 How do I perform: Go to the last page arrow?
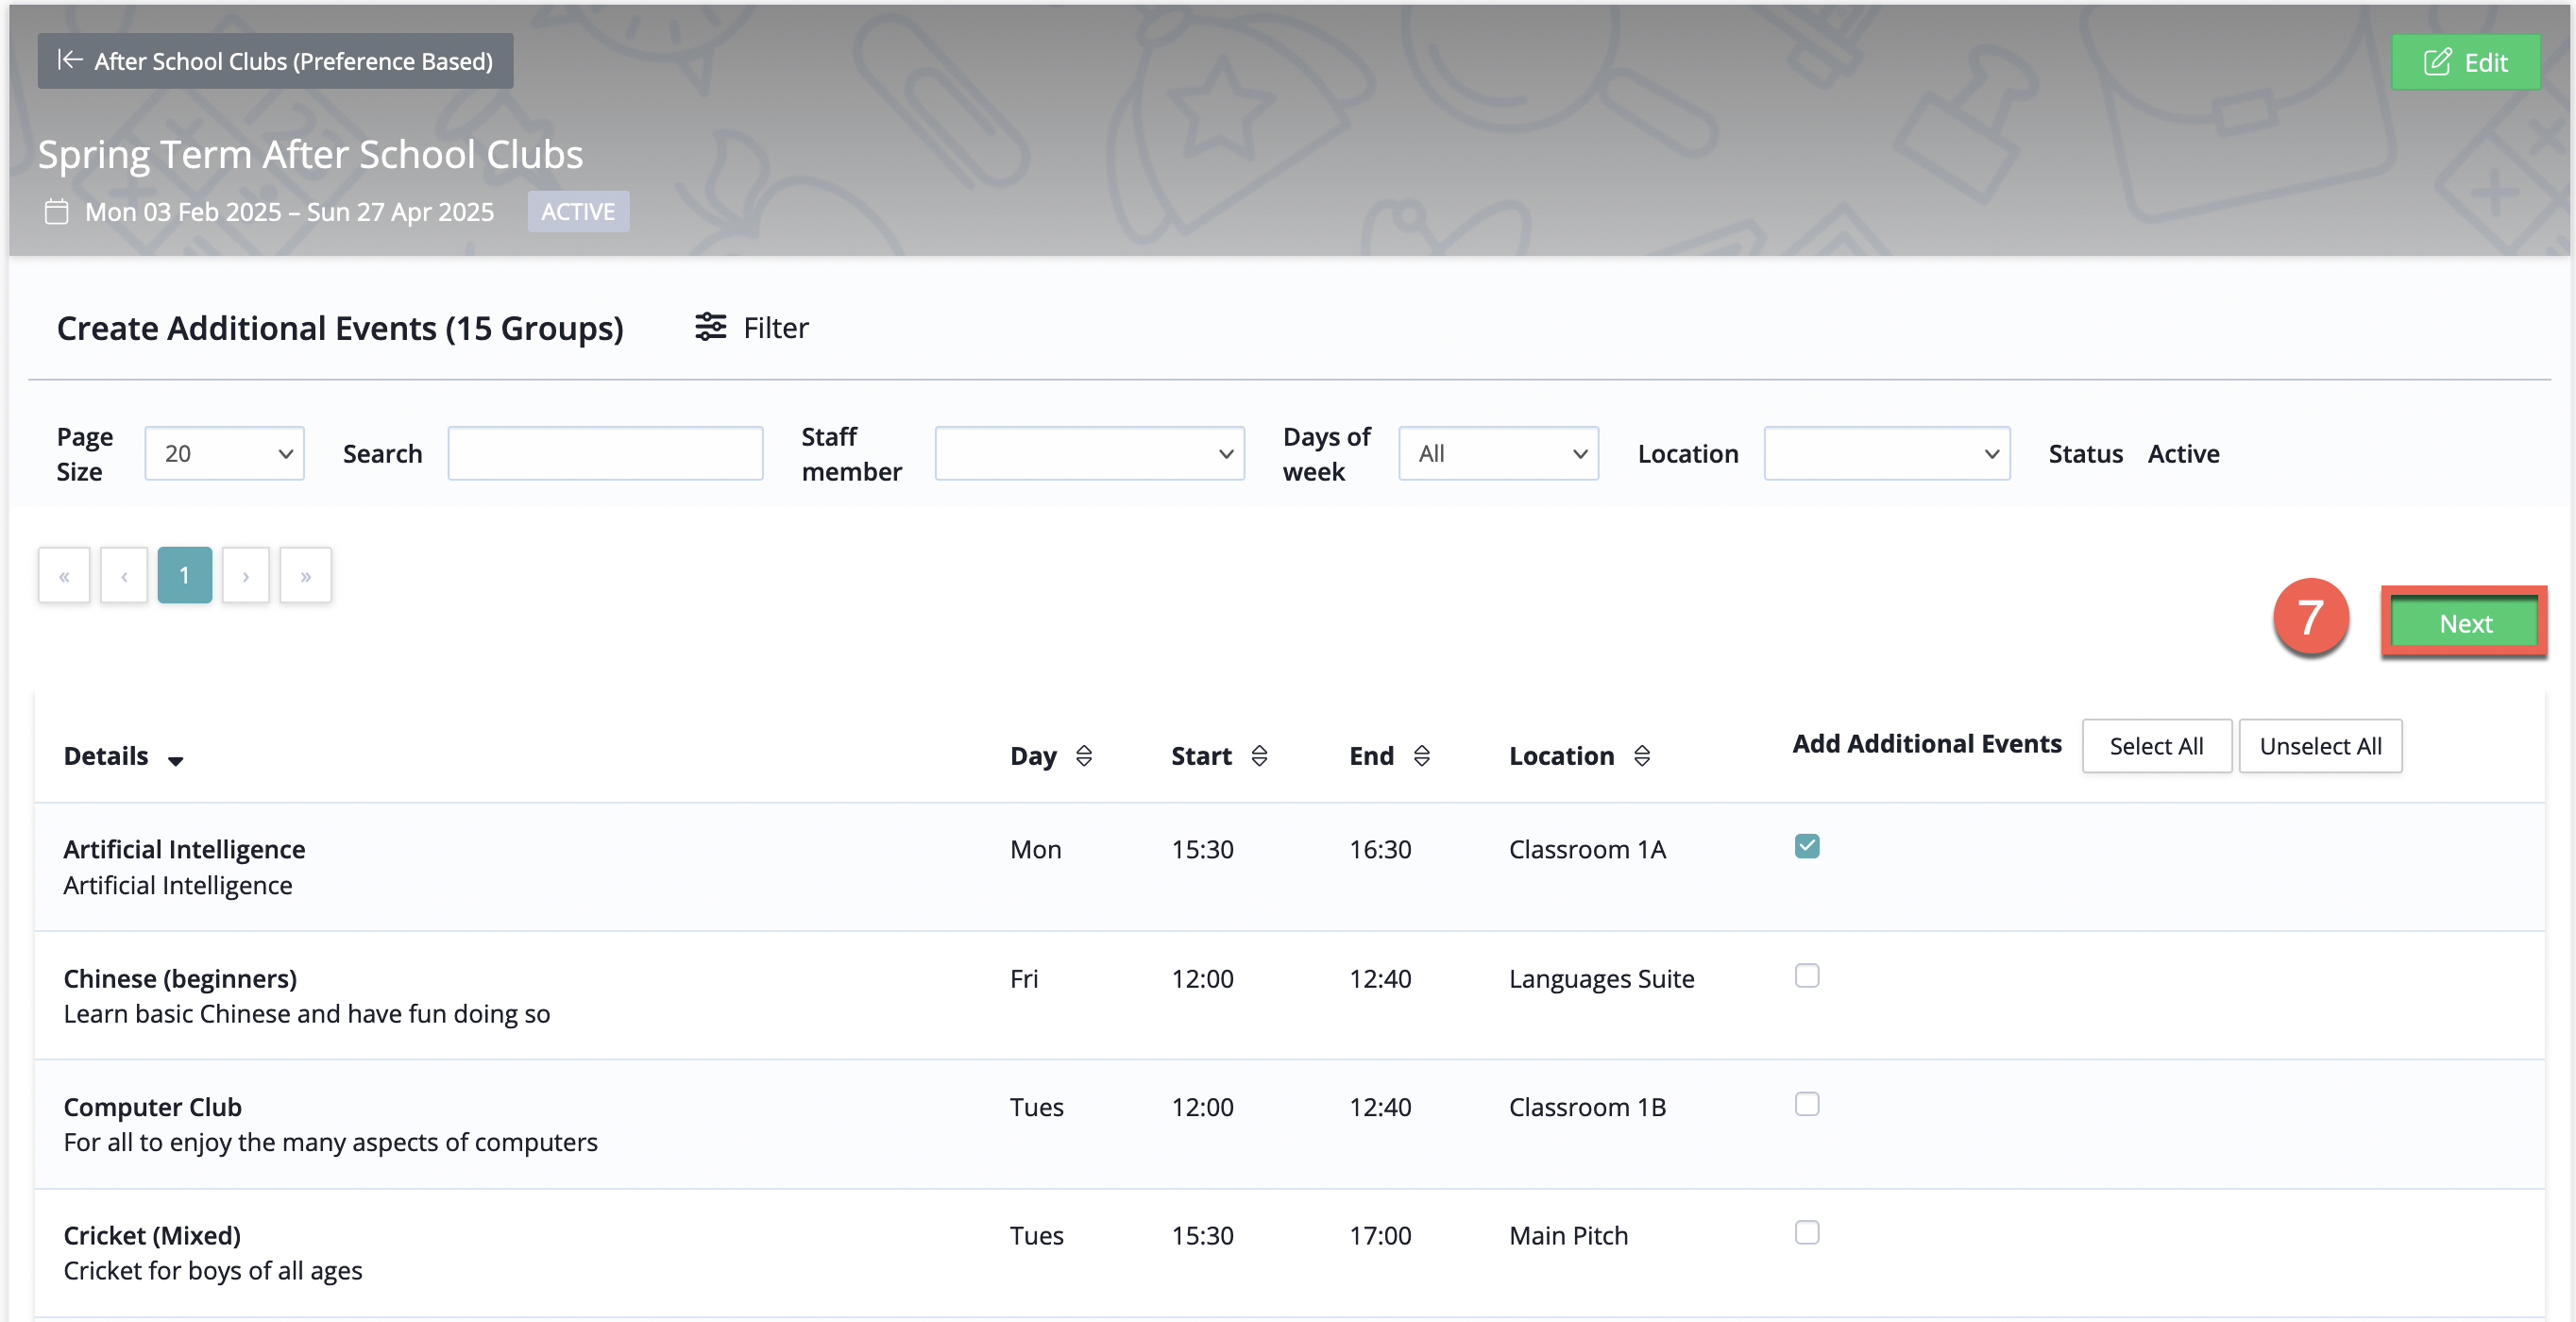pos(305,576)
